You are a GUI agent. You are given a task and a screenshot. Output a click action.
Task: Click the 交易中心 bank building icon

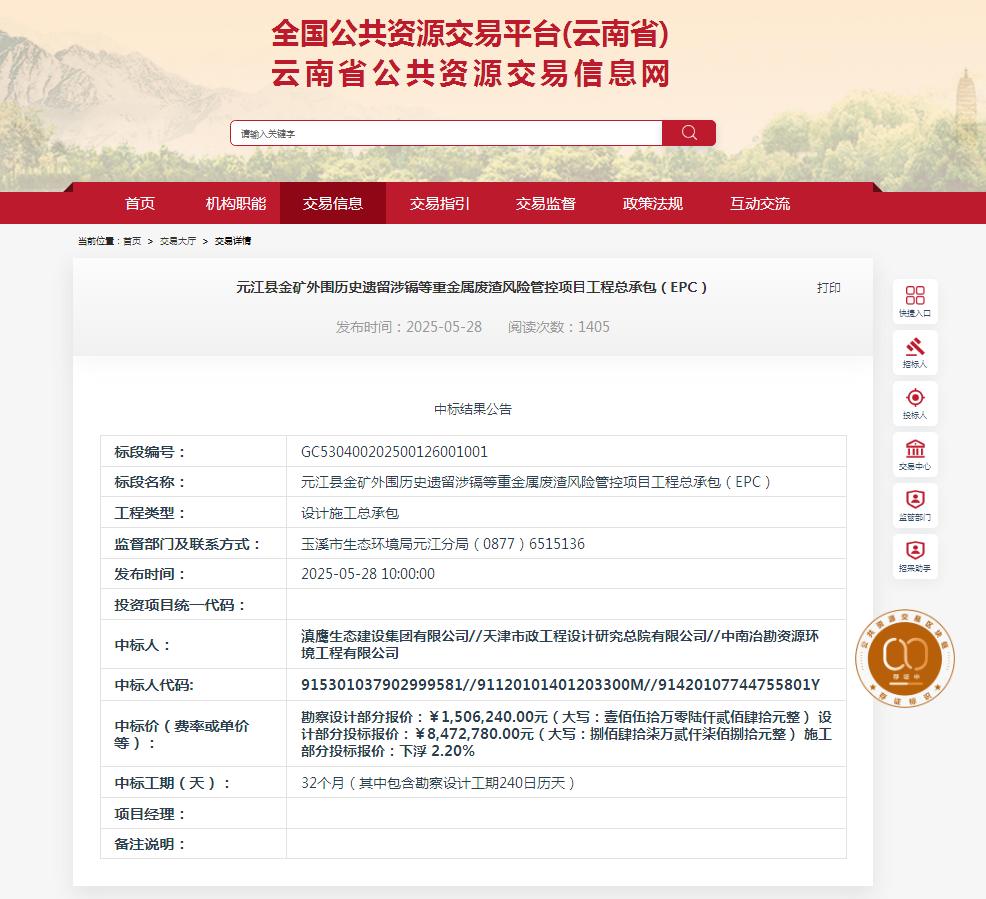point(914,454)
